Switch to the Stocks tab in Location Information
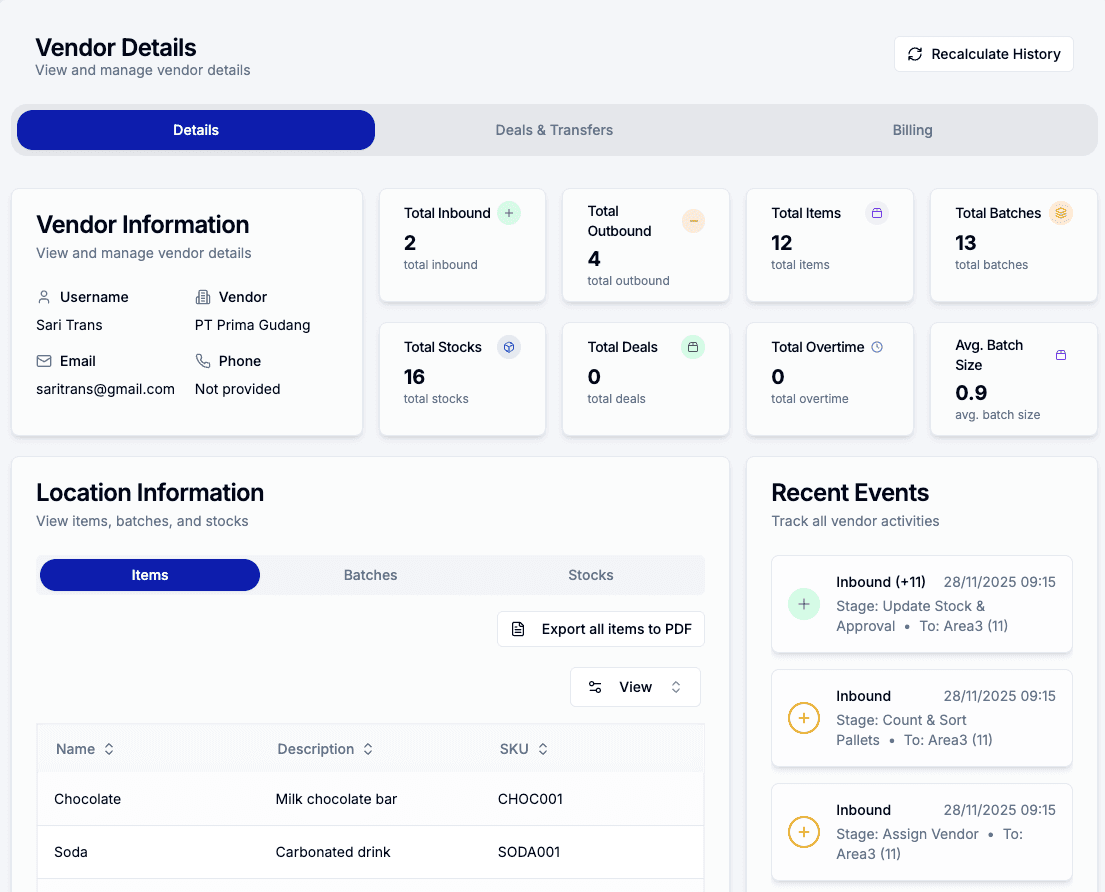 tap(590, 575)
